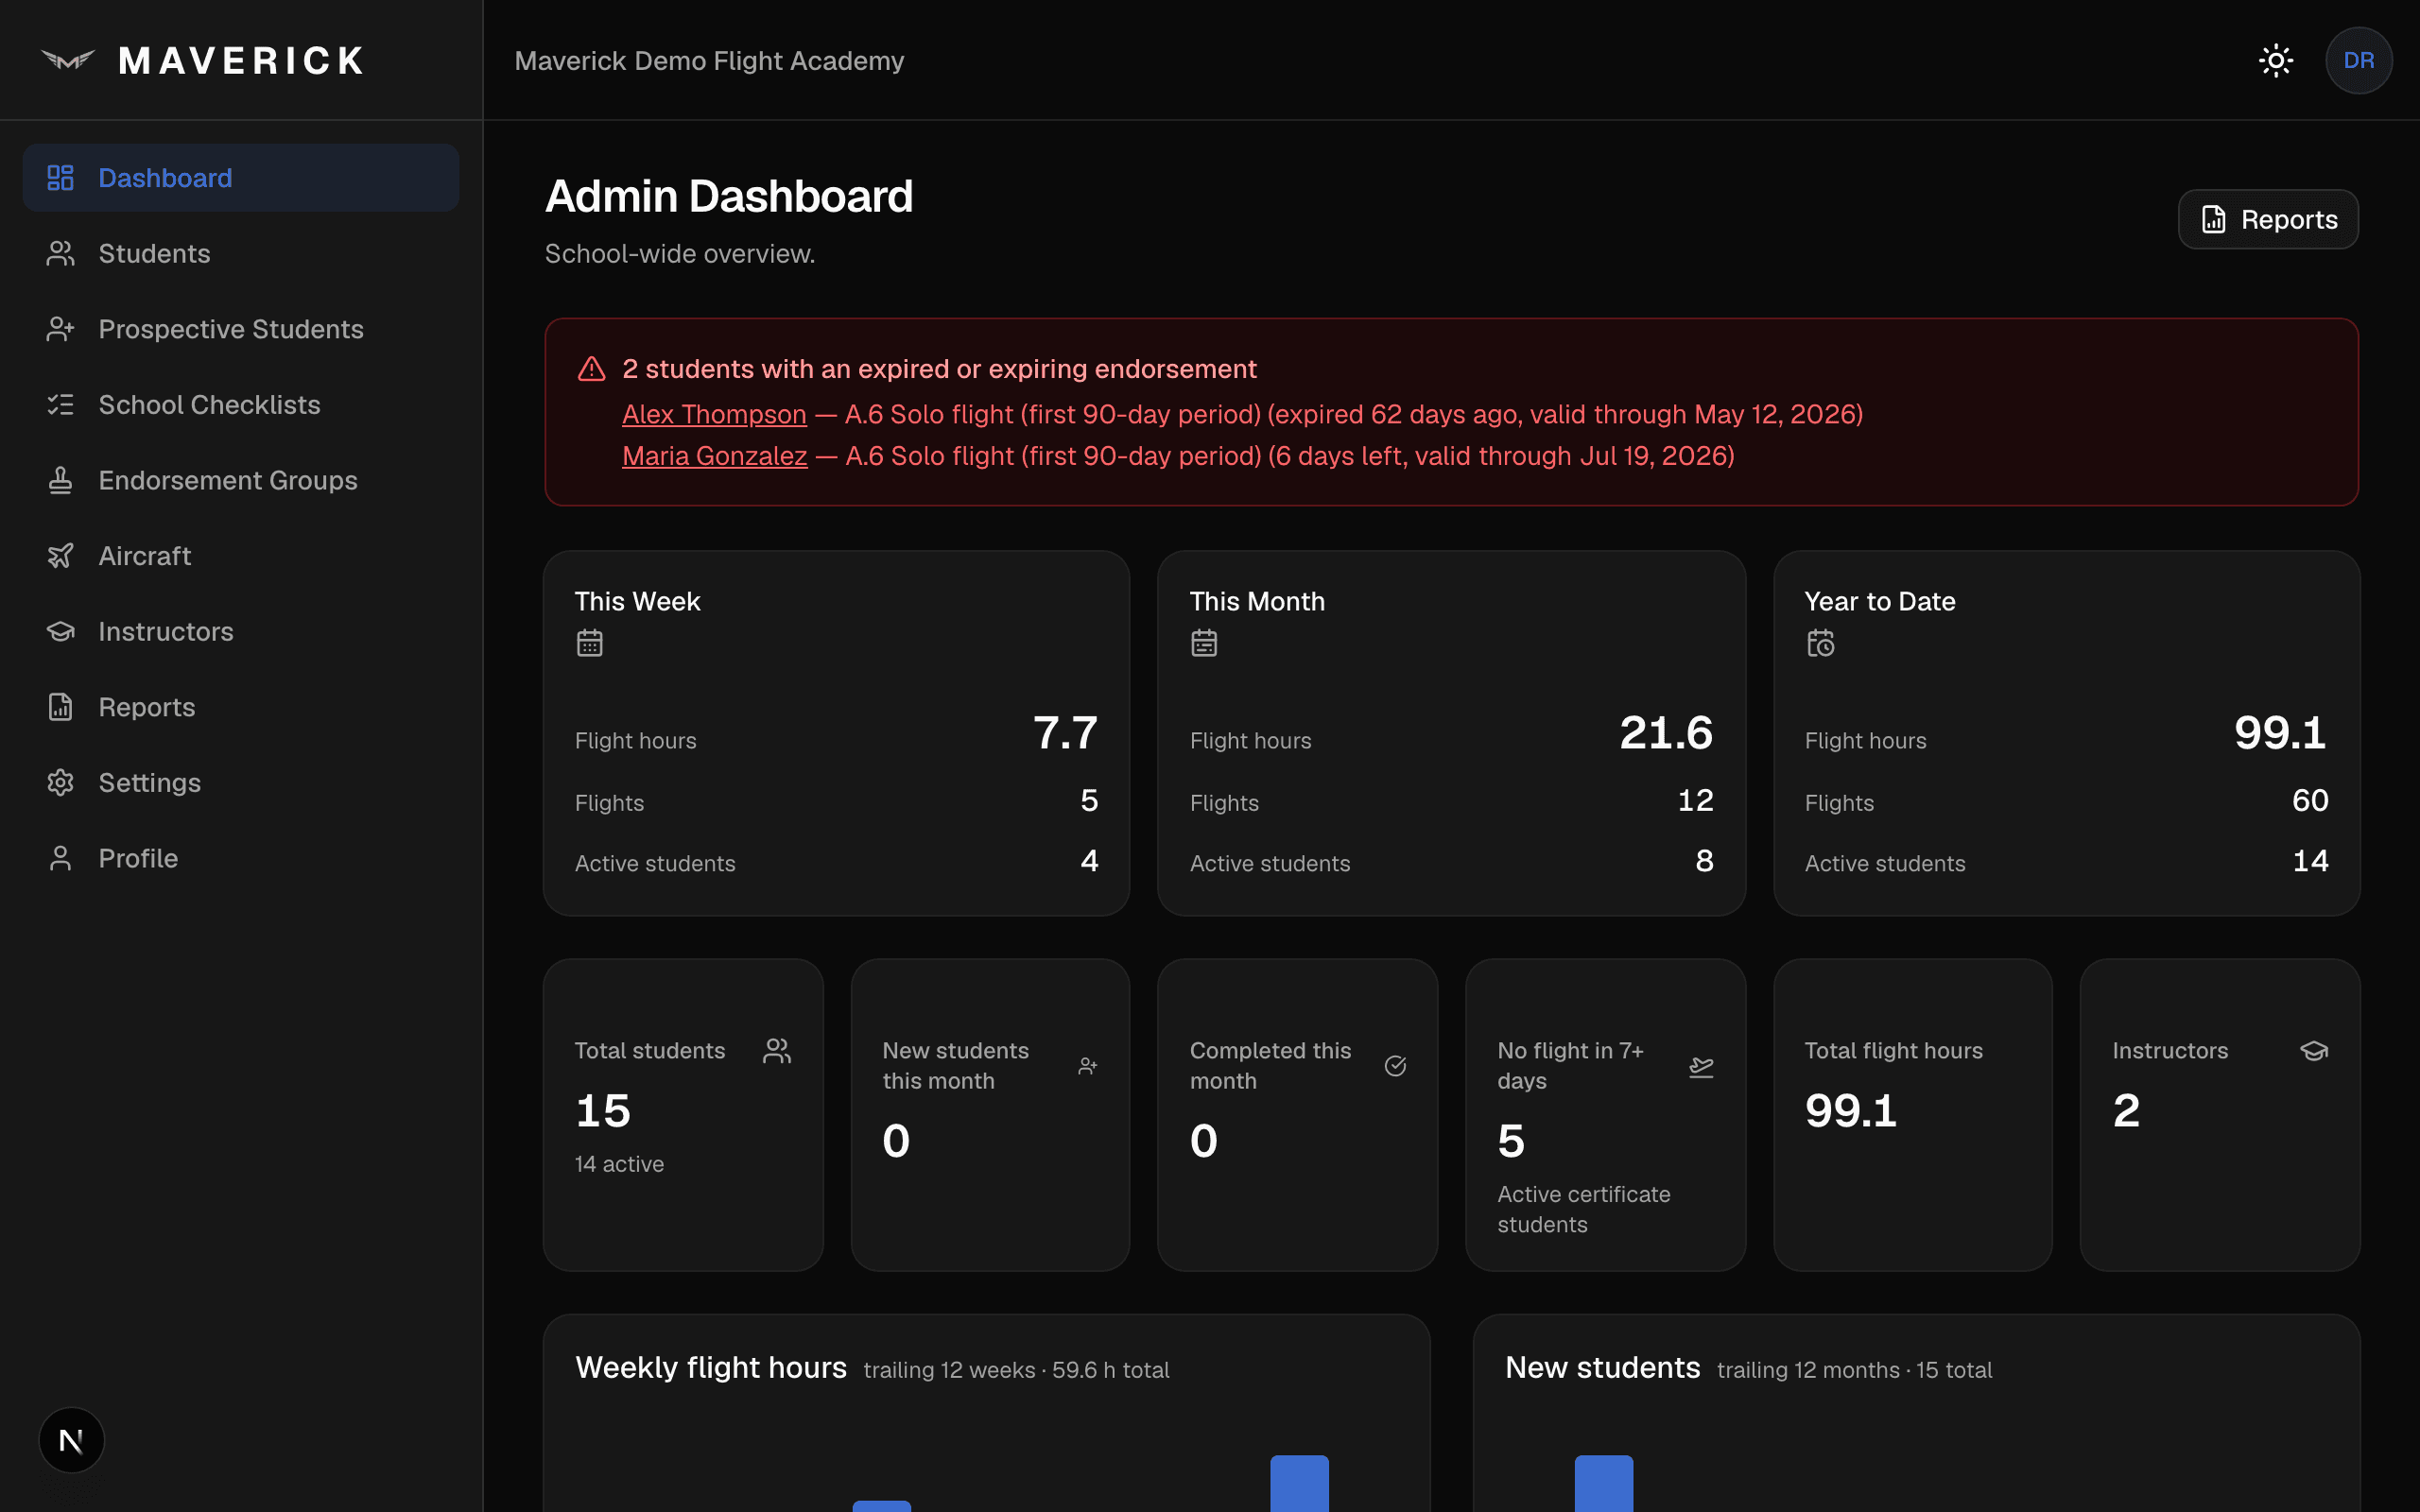Click the Year to Date active students value 14
Screen dimensions: 2420x1512
(x=2310, y=861)
